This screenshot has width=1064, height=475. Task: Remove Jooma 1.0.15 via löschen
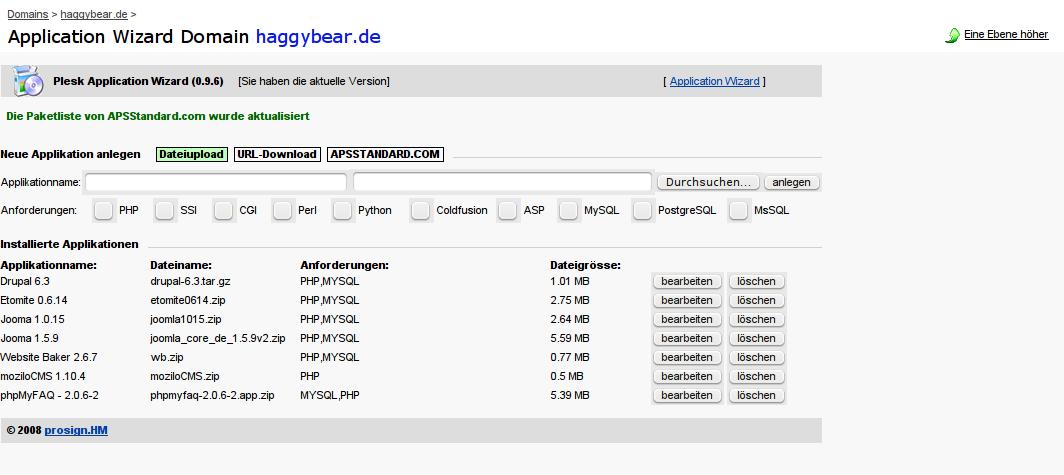point(757,319)
